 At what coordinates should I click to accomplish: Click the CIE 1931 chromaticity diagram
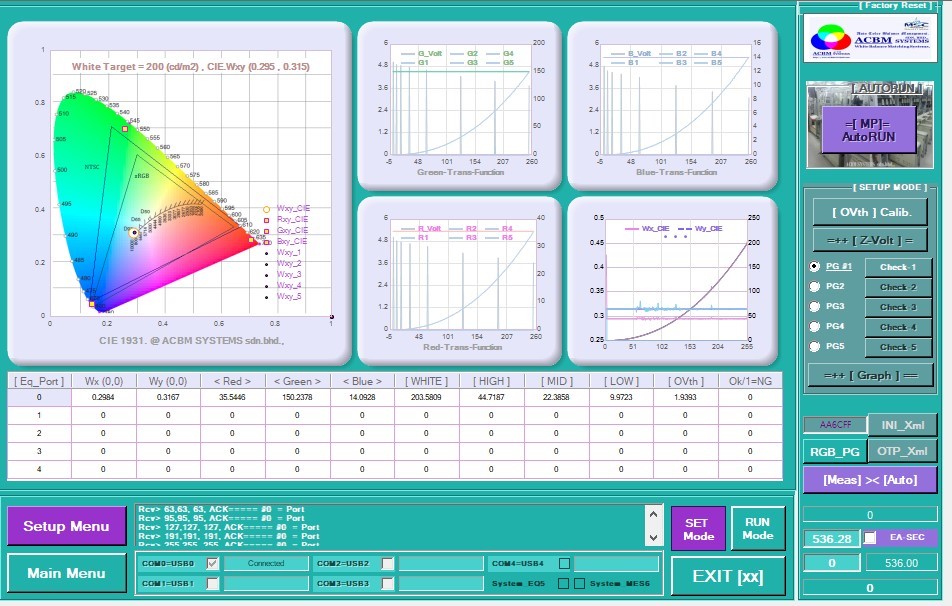point(179,193)
